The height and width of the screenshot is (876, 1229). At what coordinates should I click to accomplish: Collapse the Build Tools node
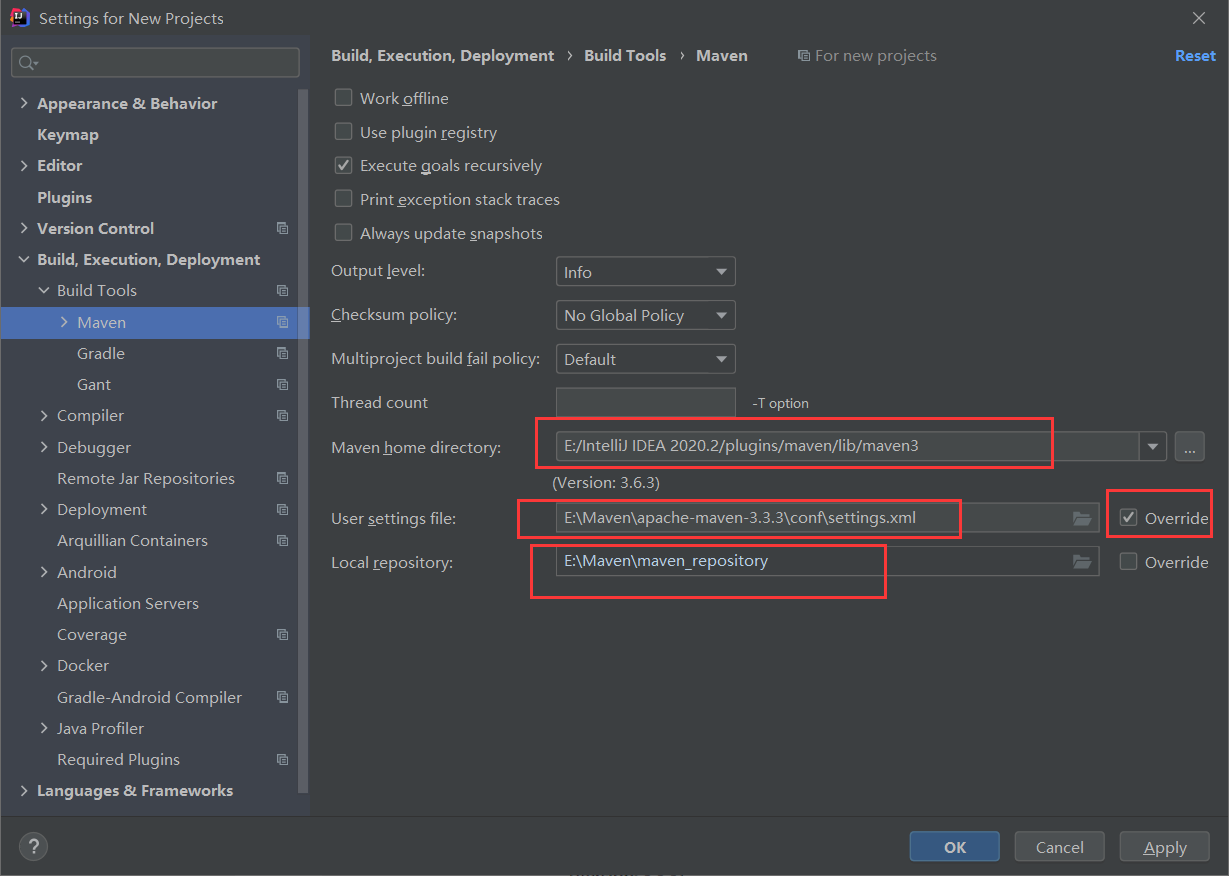(44, 290)
